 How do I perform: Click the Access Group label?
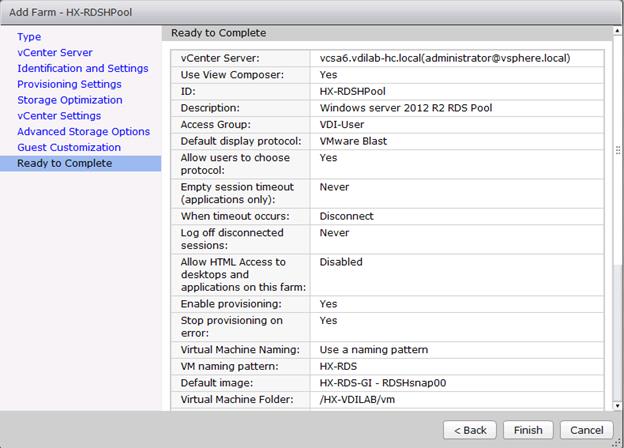point(215,125)
